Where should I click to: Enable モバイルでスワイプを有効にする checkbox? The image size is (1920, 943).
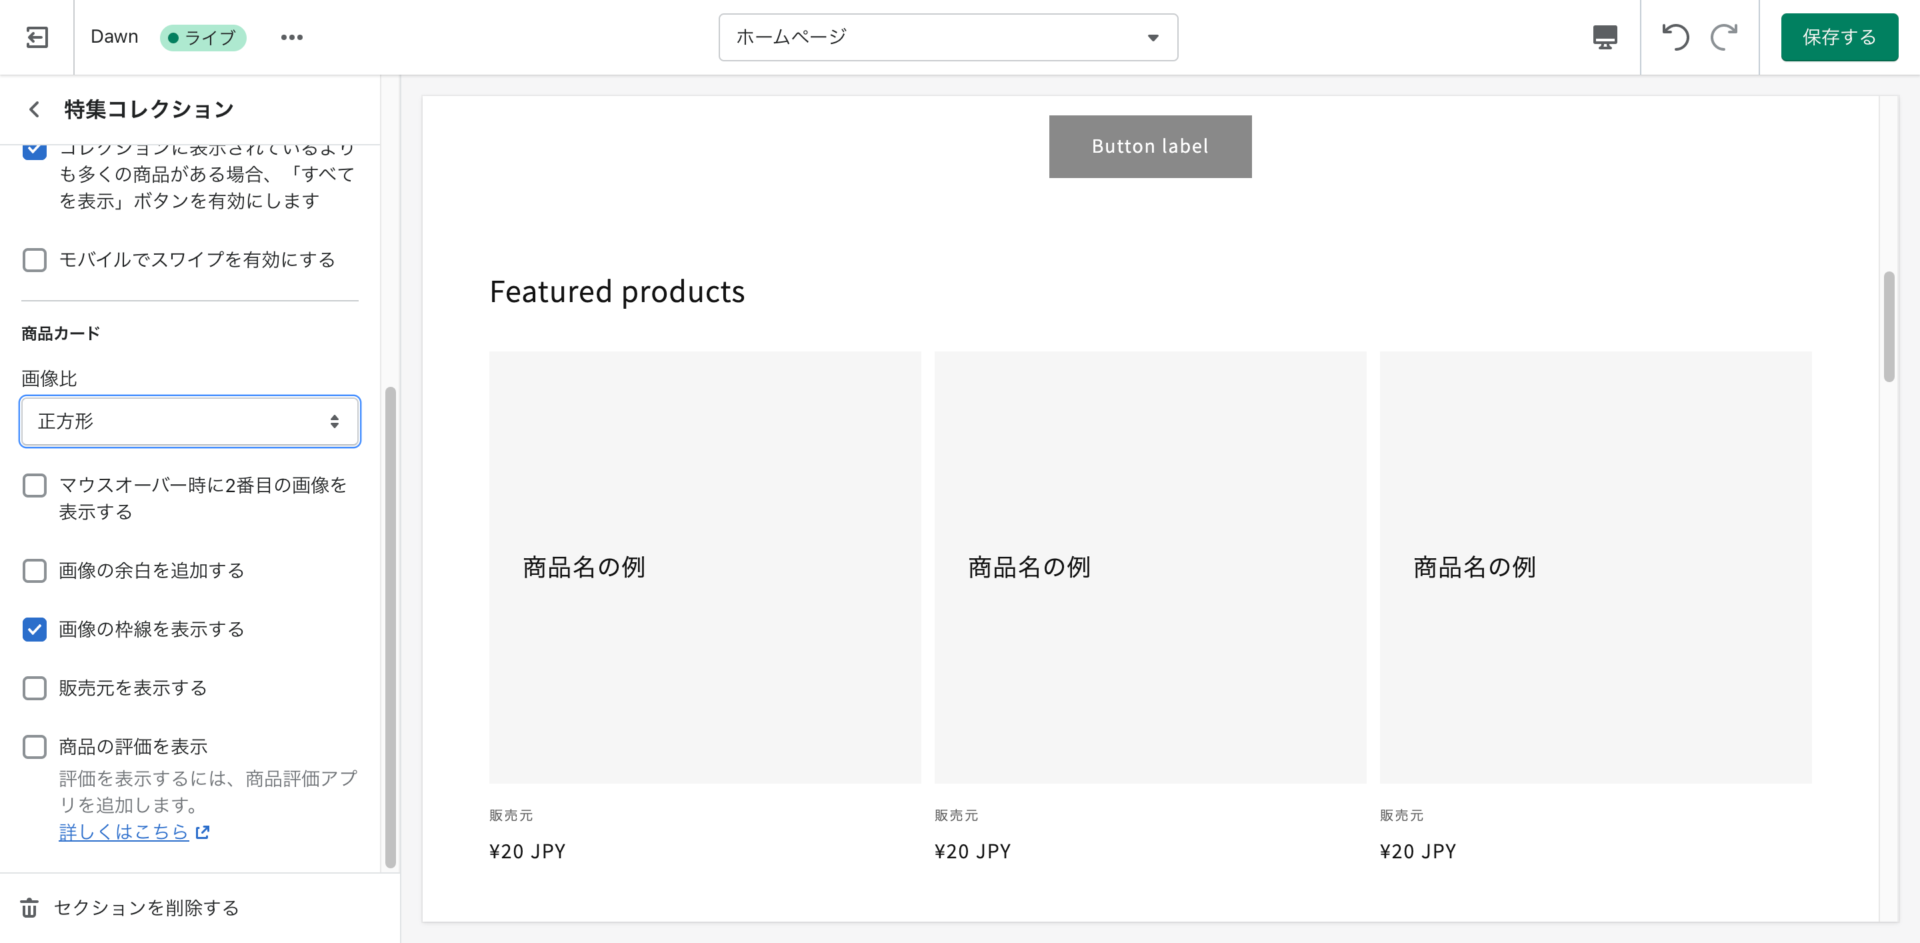(x=35, y=260)
